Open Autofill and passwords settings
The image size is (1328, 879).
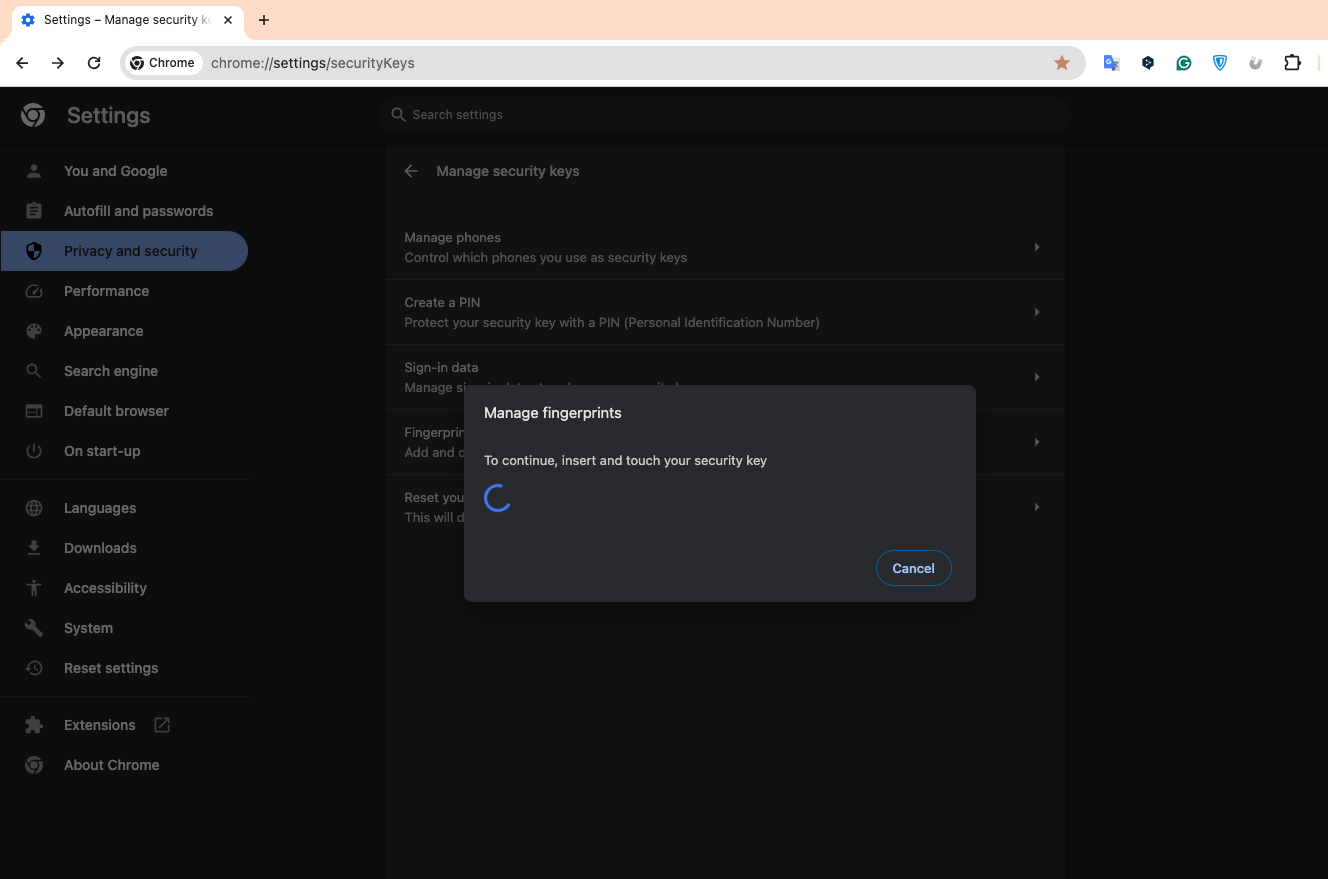pos(138,211)
